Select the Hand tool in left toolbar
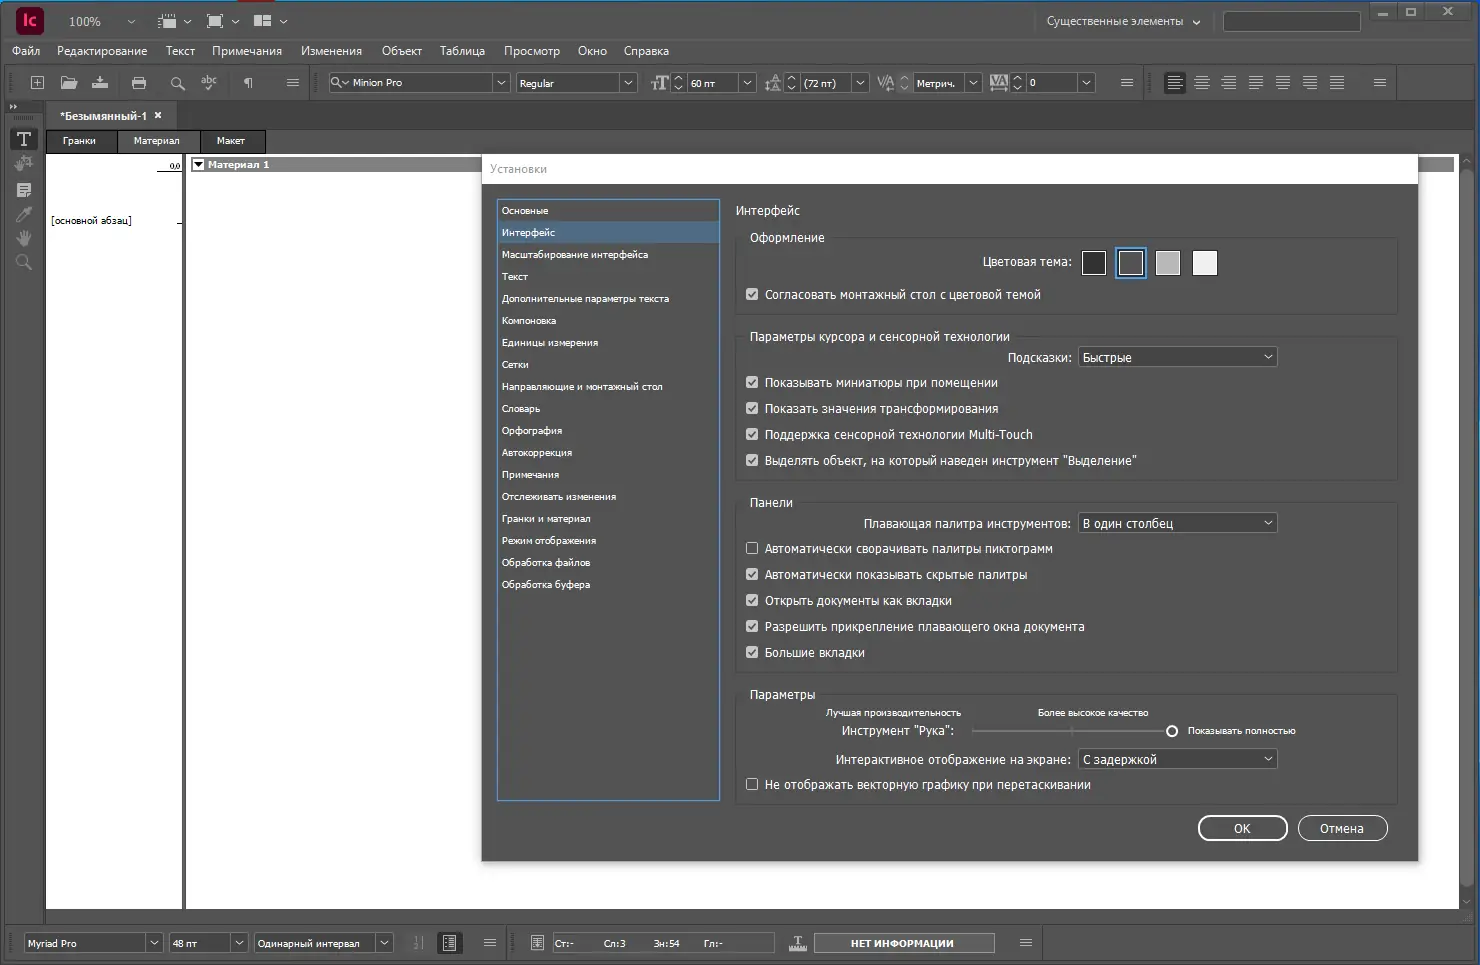The height and width of the screenshot is (965, 1480). coord(24,238)
